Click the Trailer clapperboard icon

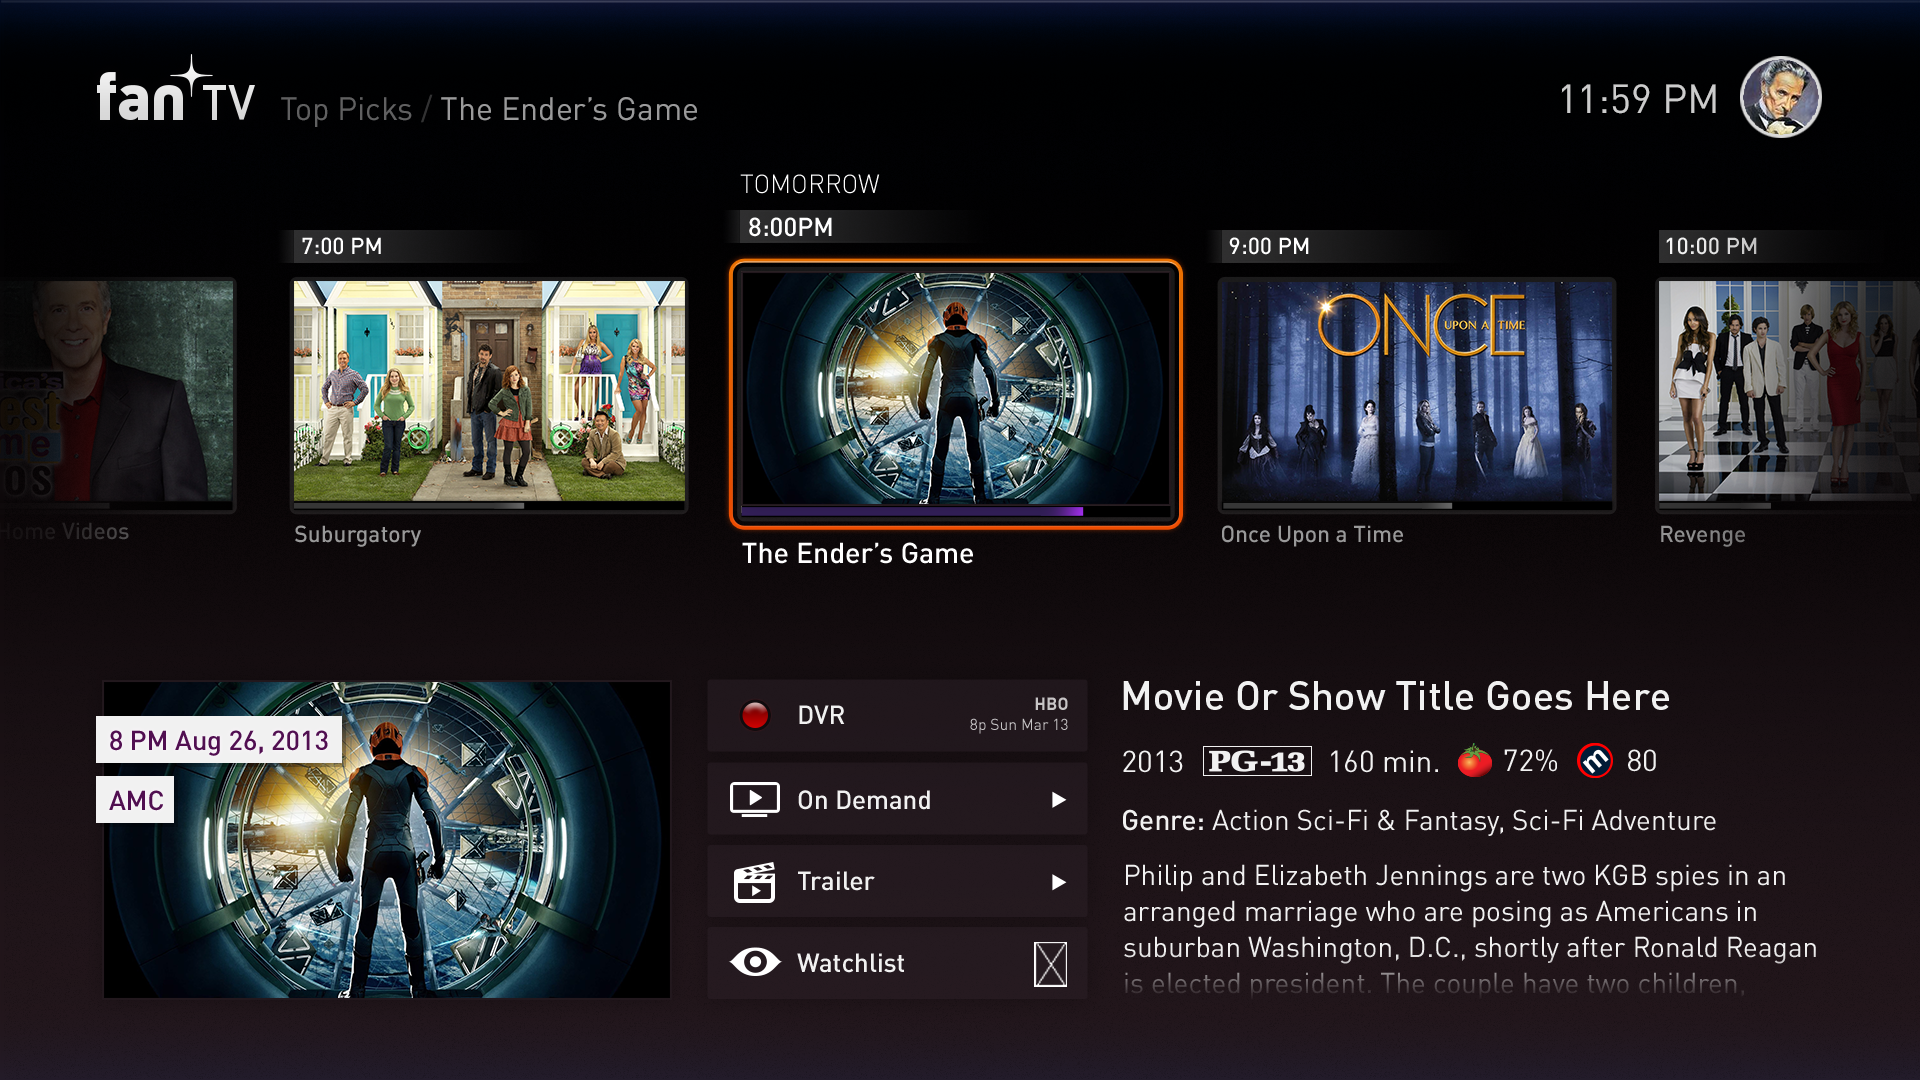(755, 882)
